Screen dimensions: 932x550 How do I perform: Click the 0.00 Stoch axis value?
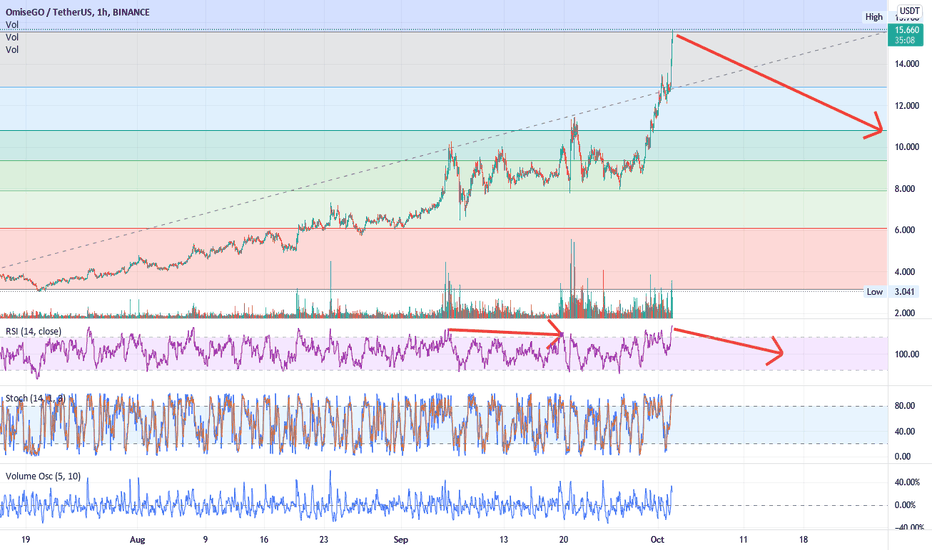tap(902, 457)
